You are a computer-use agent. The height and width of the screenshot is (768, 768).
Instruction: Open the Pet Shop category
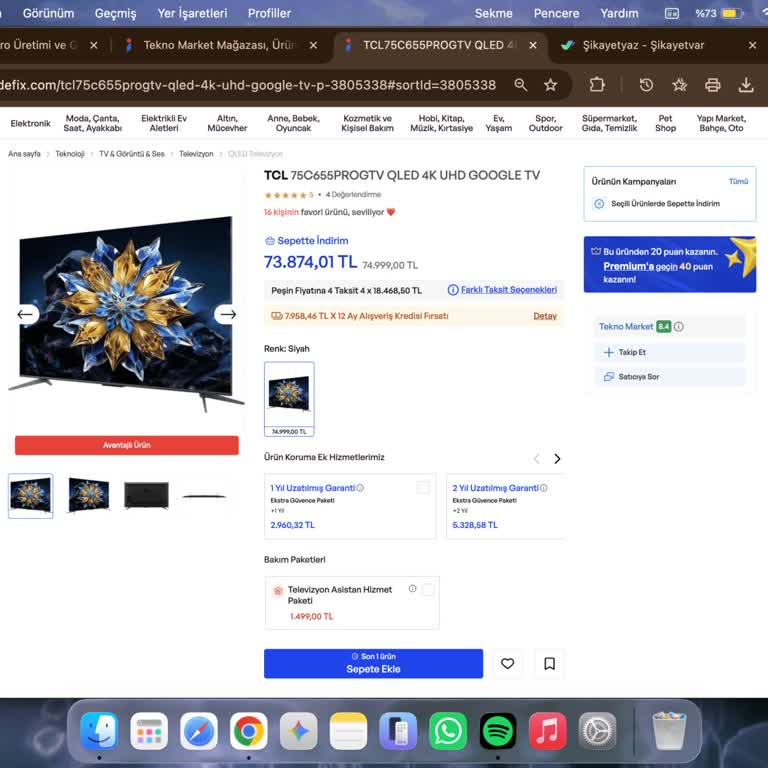pyautogui.click(x=665, y=123)
